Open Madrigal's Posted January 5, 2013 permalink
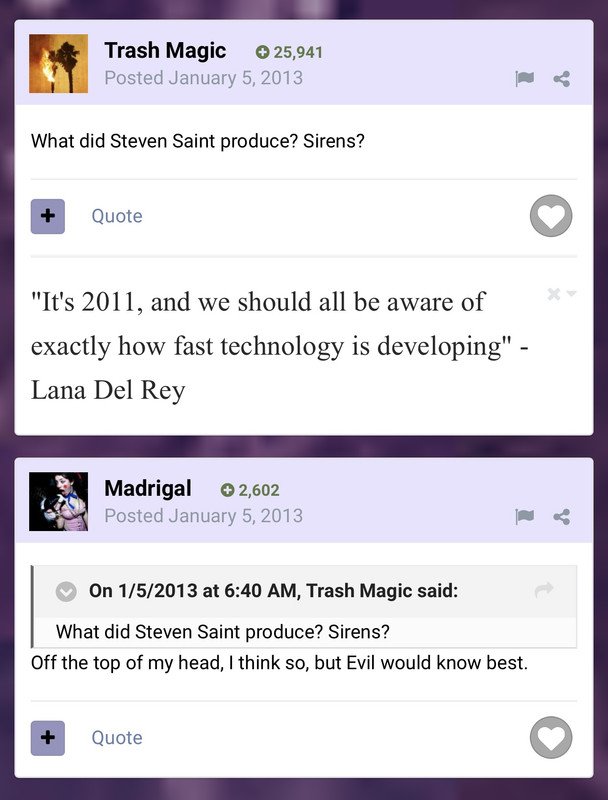The width and height of the screenshot is (608, 800). pyautogui.click(x=204, y=516)
